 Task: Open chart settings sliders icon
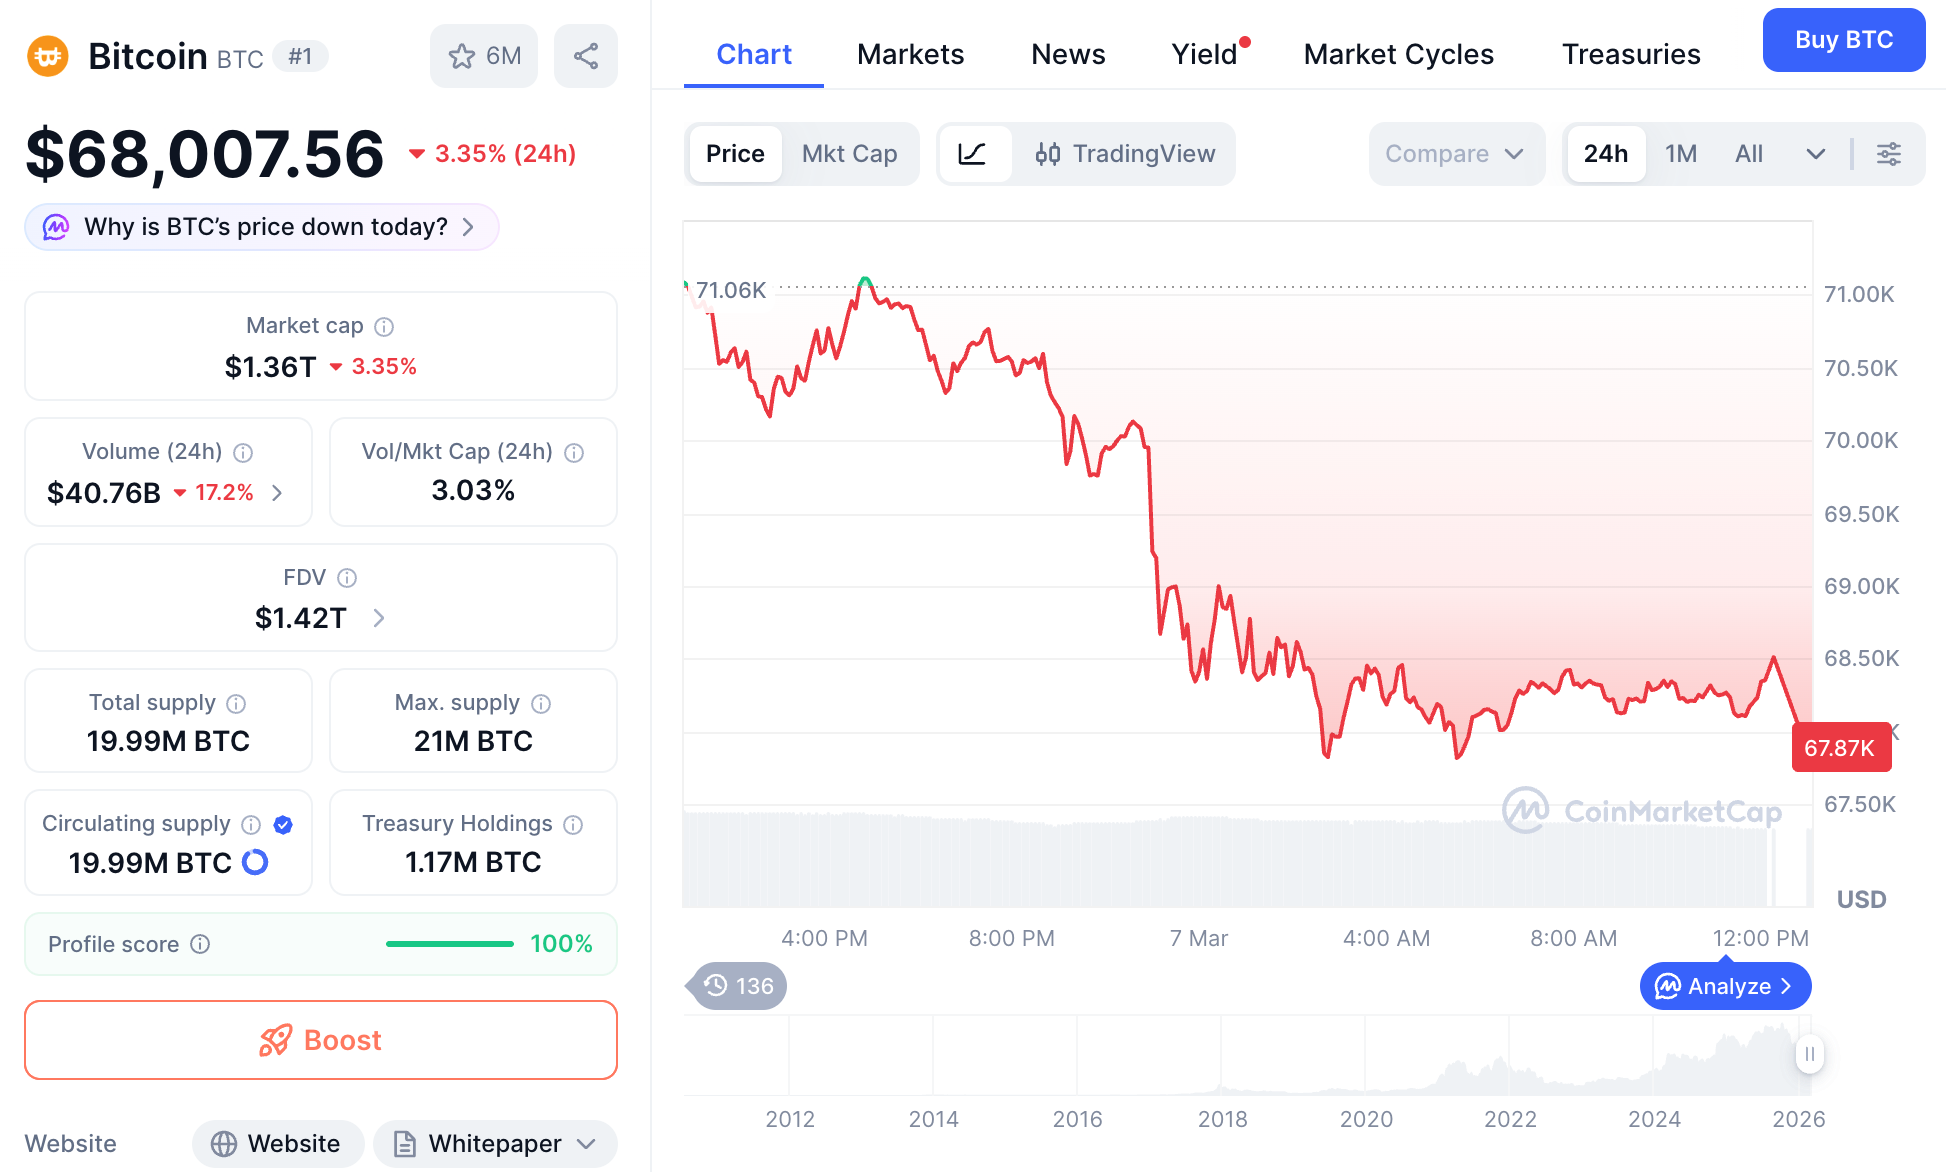pyautogui.click(x=1889, y=154)
